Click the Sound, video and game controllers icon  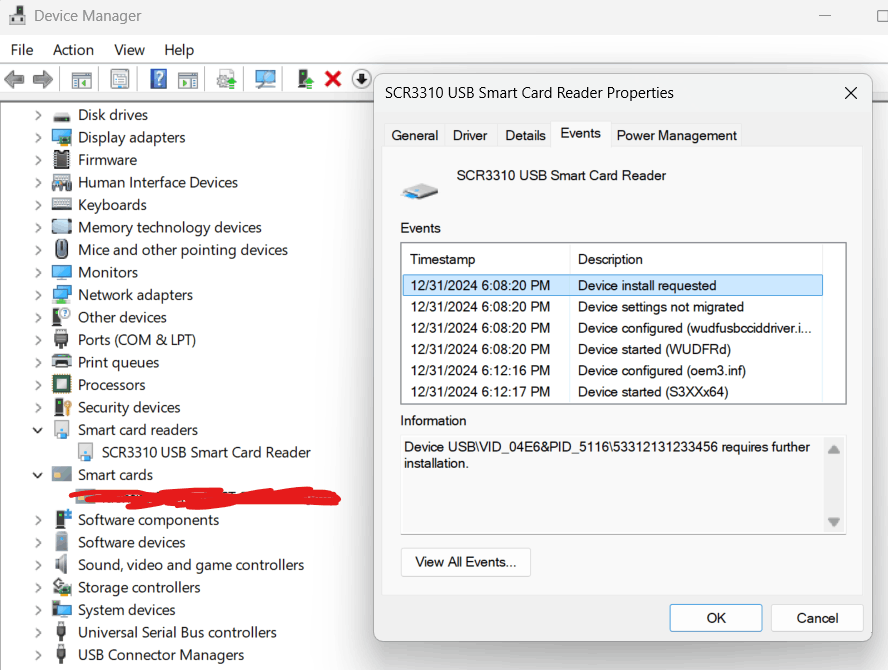tap(62, 565)
